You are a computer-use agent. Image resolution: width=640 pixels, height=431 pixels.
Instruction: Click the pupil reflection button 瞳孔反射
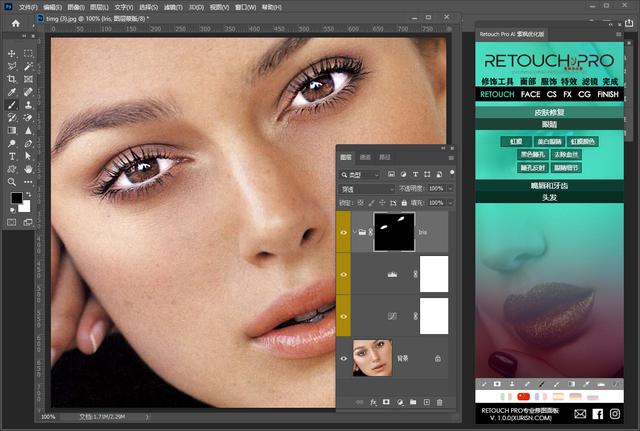[x=532, y=167]
